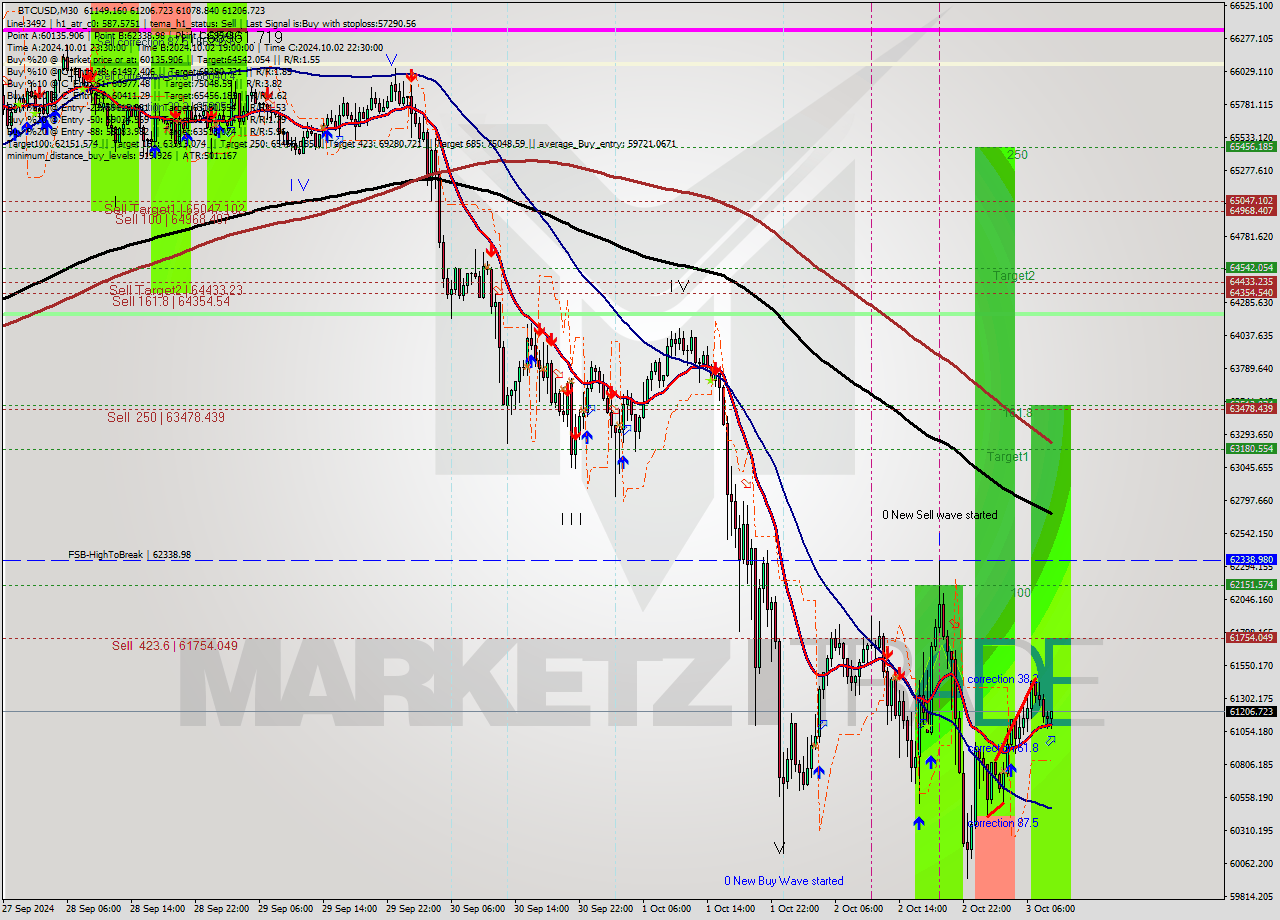Click the green price tag 65456.185
This screenshot has height=920, width=1280.
click(x=1250, y=147)
